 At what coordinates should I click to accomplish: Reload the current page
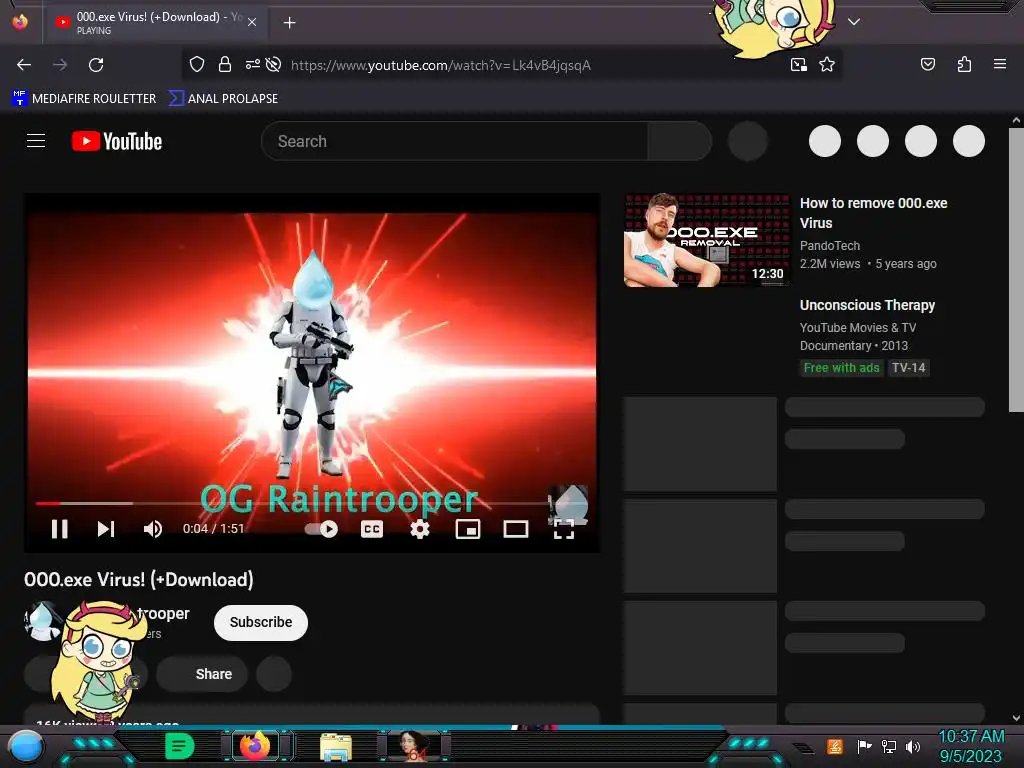pyautogui.click(x=96, y=65)
